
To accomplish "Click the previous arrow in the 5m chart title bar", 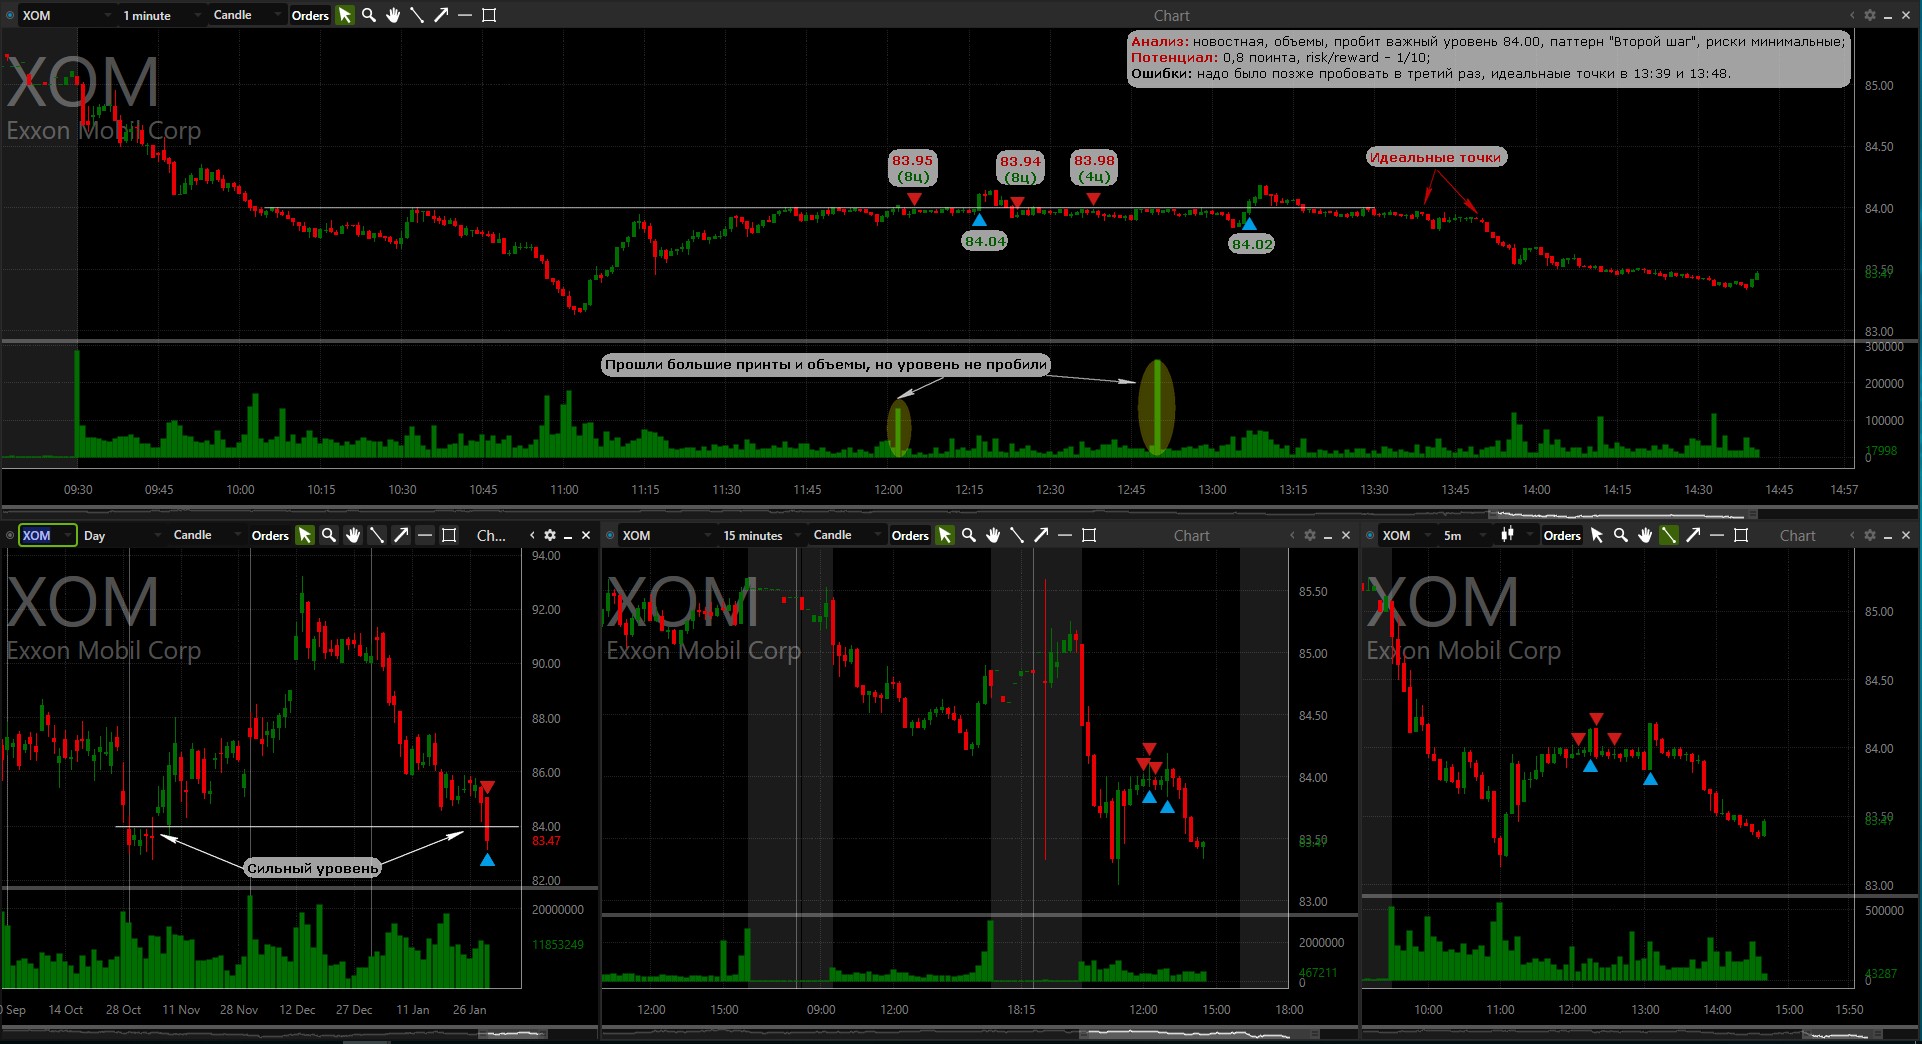I will [x=1852, y=535].
